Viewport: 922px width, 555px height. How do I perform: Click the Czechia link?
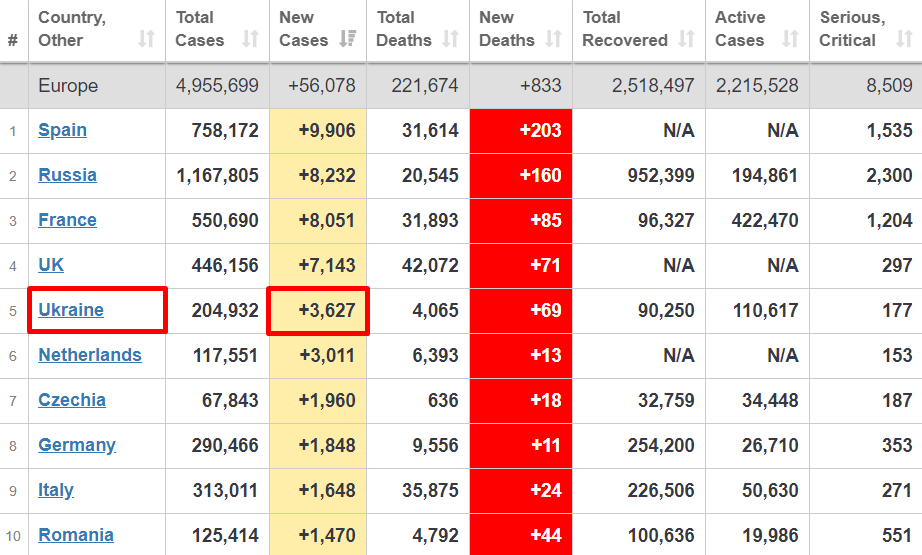72,400
